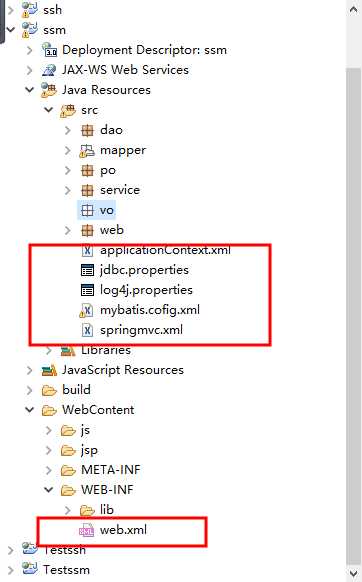Viewport: 362px width, 582px height.
Task: Click the ssm project icon
Action: (x=30, y=30)
